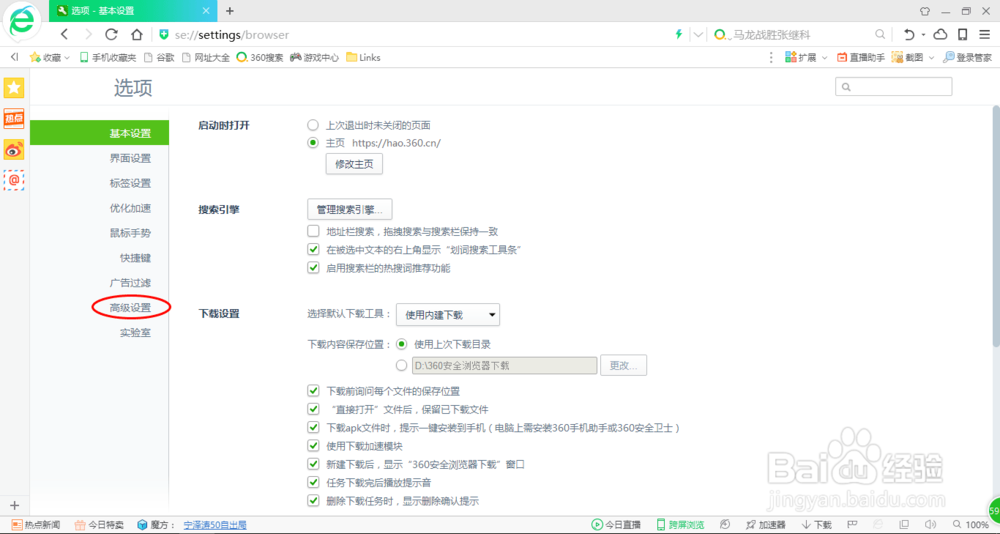Open the cloud sync icon
The image size is (1000, 534).
[x=940, y=34]
